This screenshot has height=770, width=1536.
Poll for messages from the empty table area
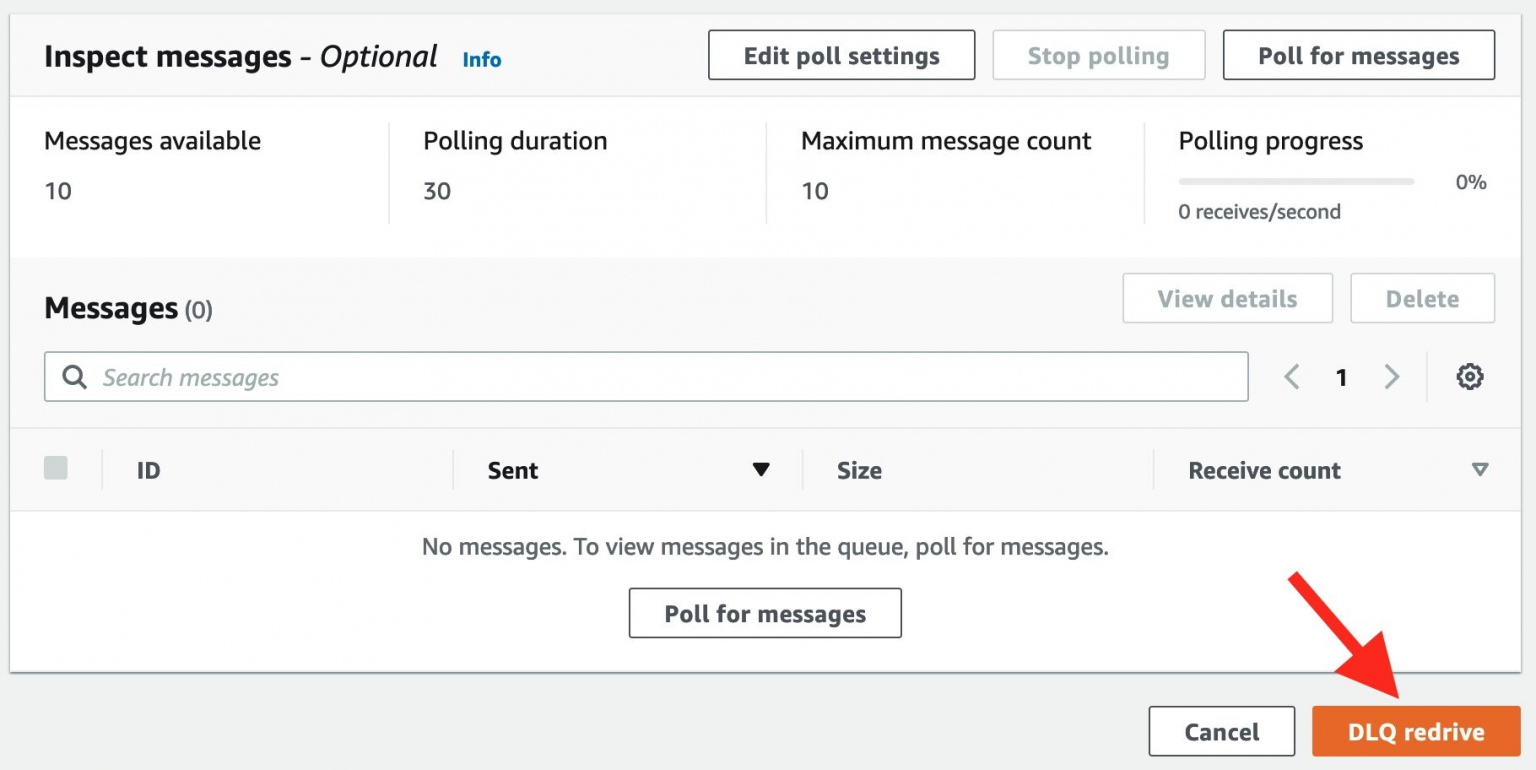coord(764,612)
